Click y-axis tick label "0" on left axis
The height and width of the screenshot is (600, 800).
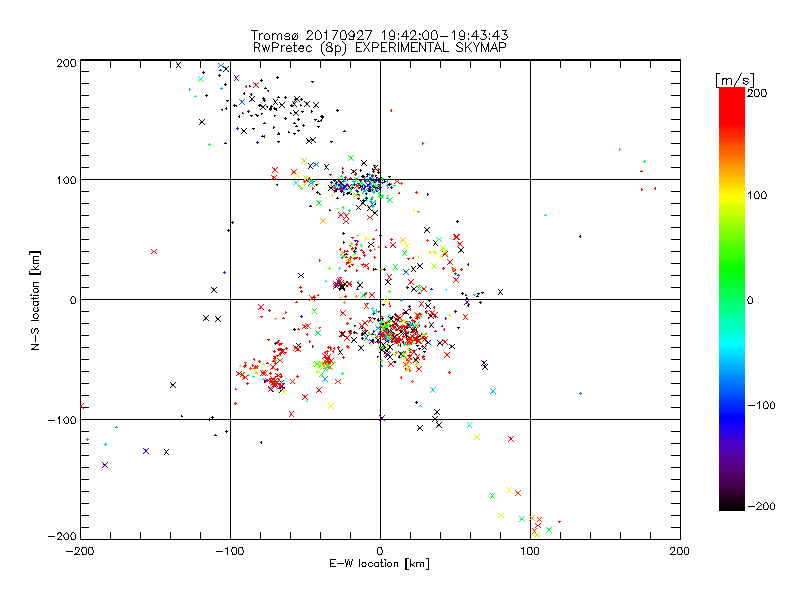73,300
